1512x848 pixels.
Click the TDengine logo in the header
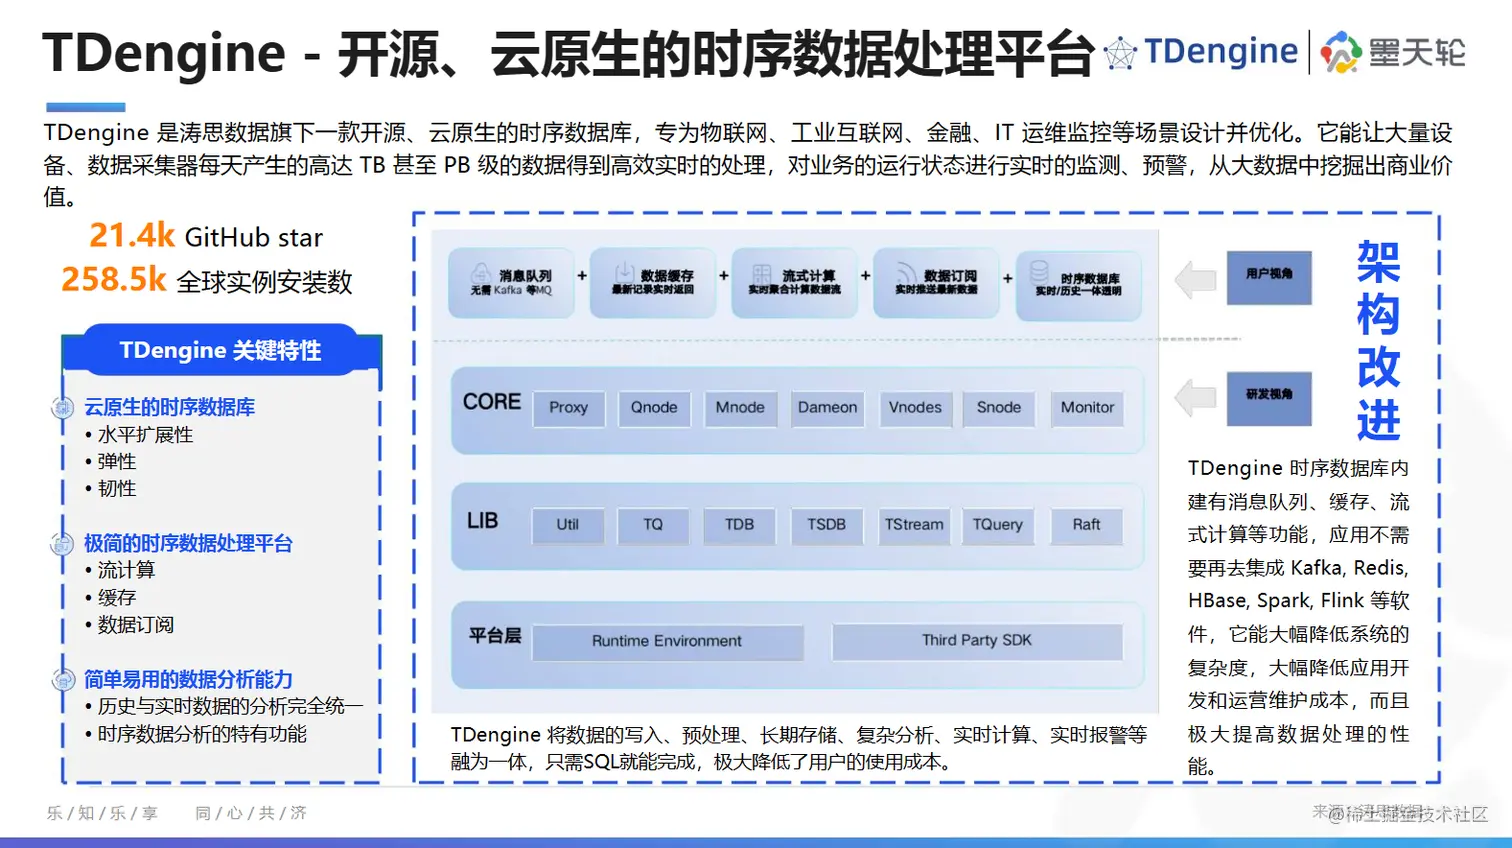pyautogui.click(x=1200, y=51)
